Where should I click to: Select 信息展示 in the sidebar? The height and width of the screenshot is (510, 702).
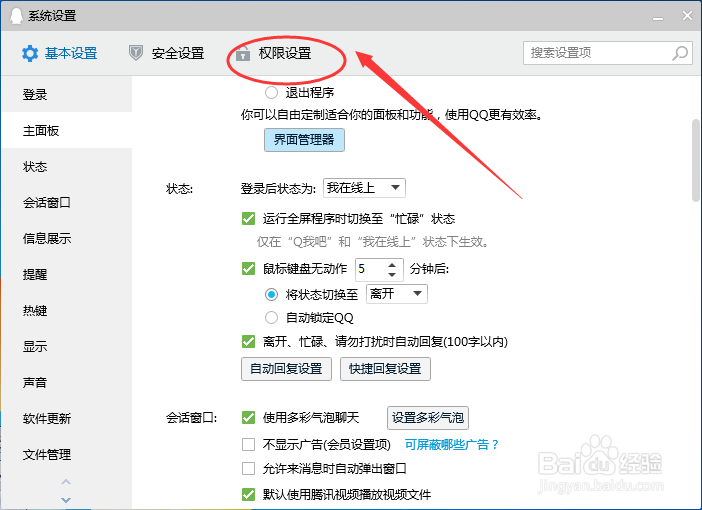(x=67, y=238)
